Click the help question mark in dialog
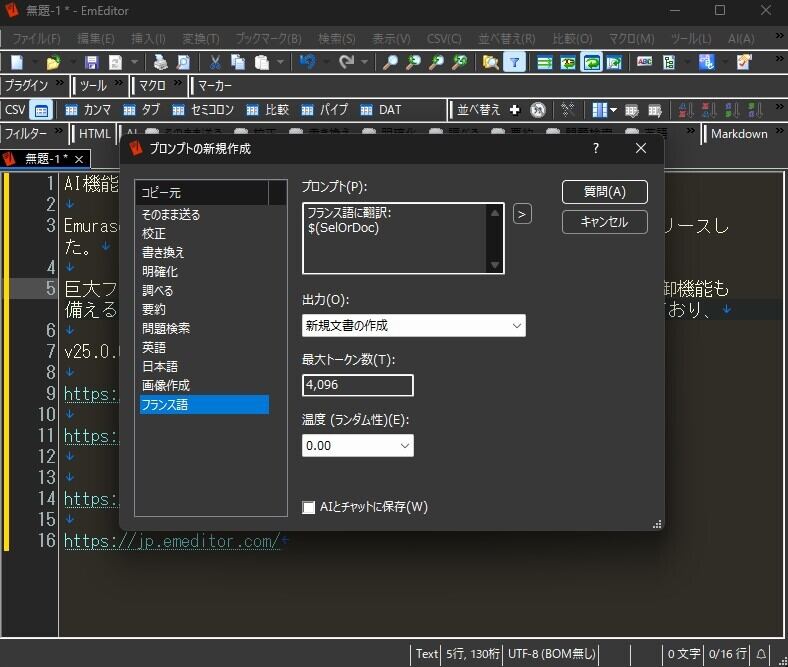Viewport: 788px width, 667px height. (x=596, y=148)
